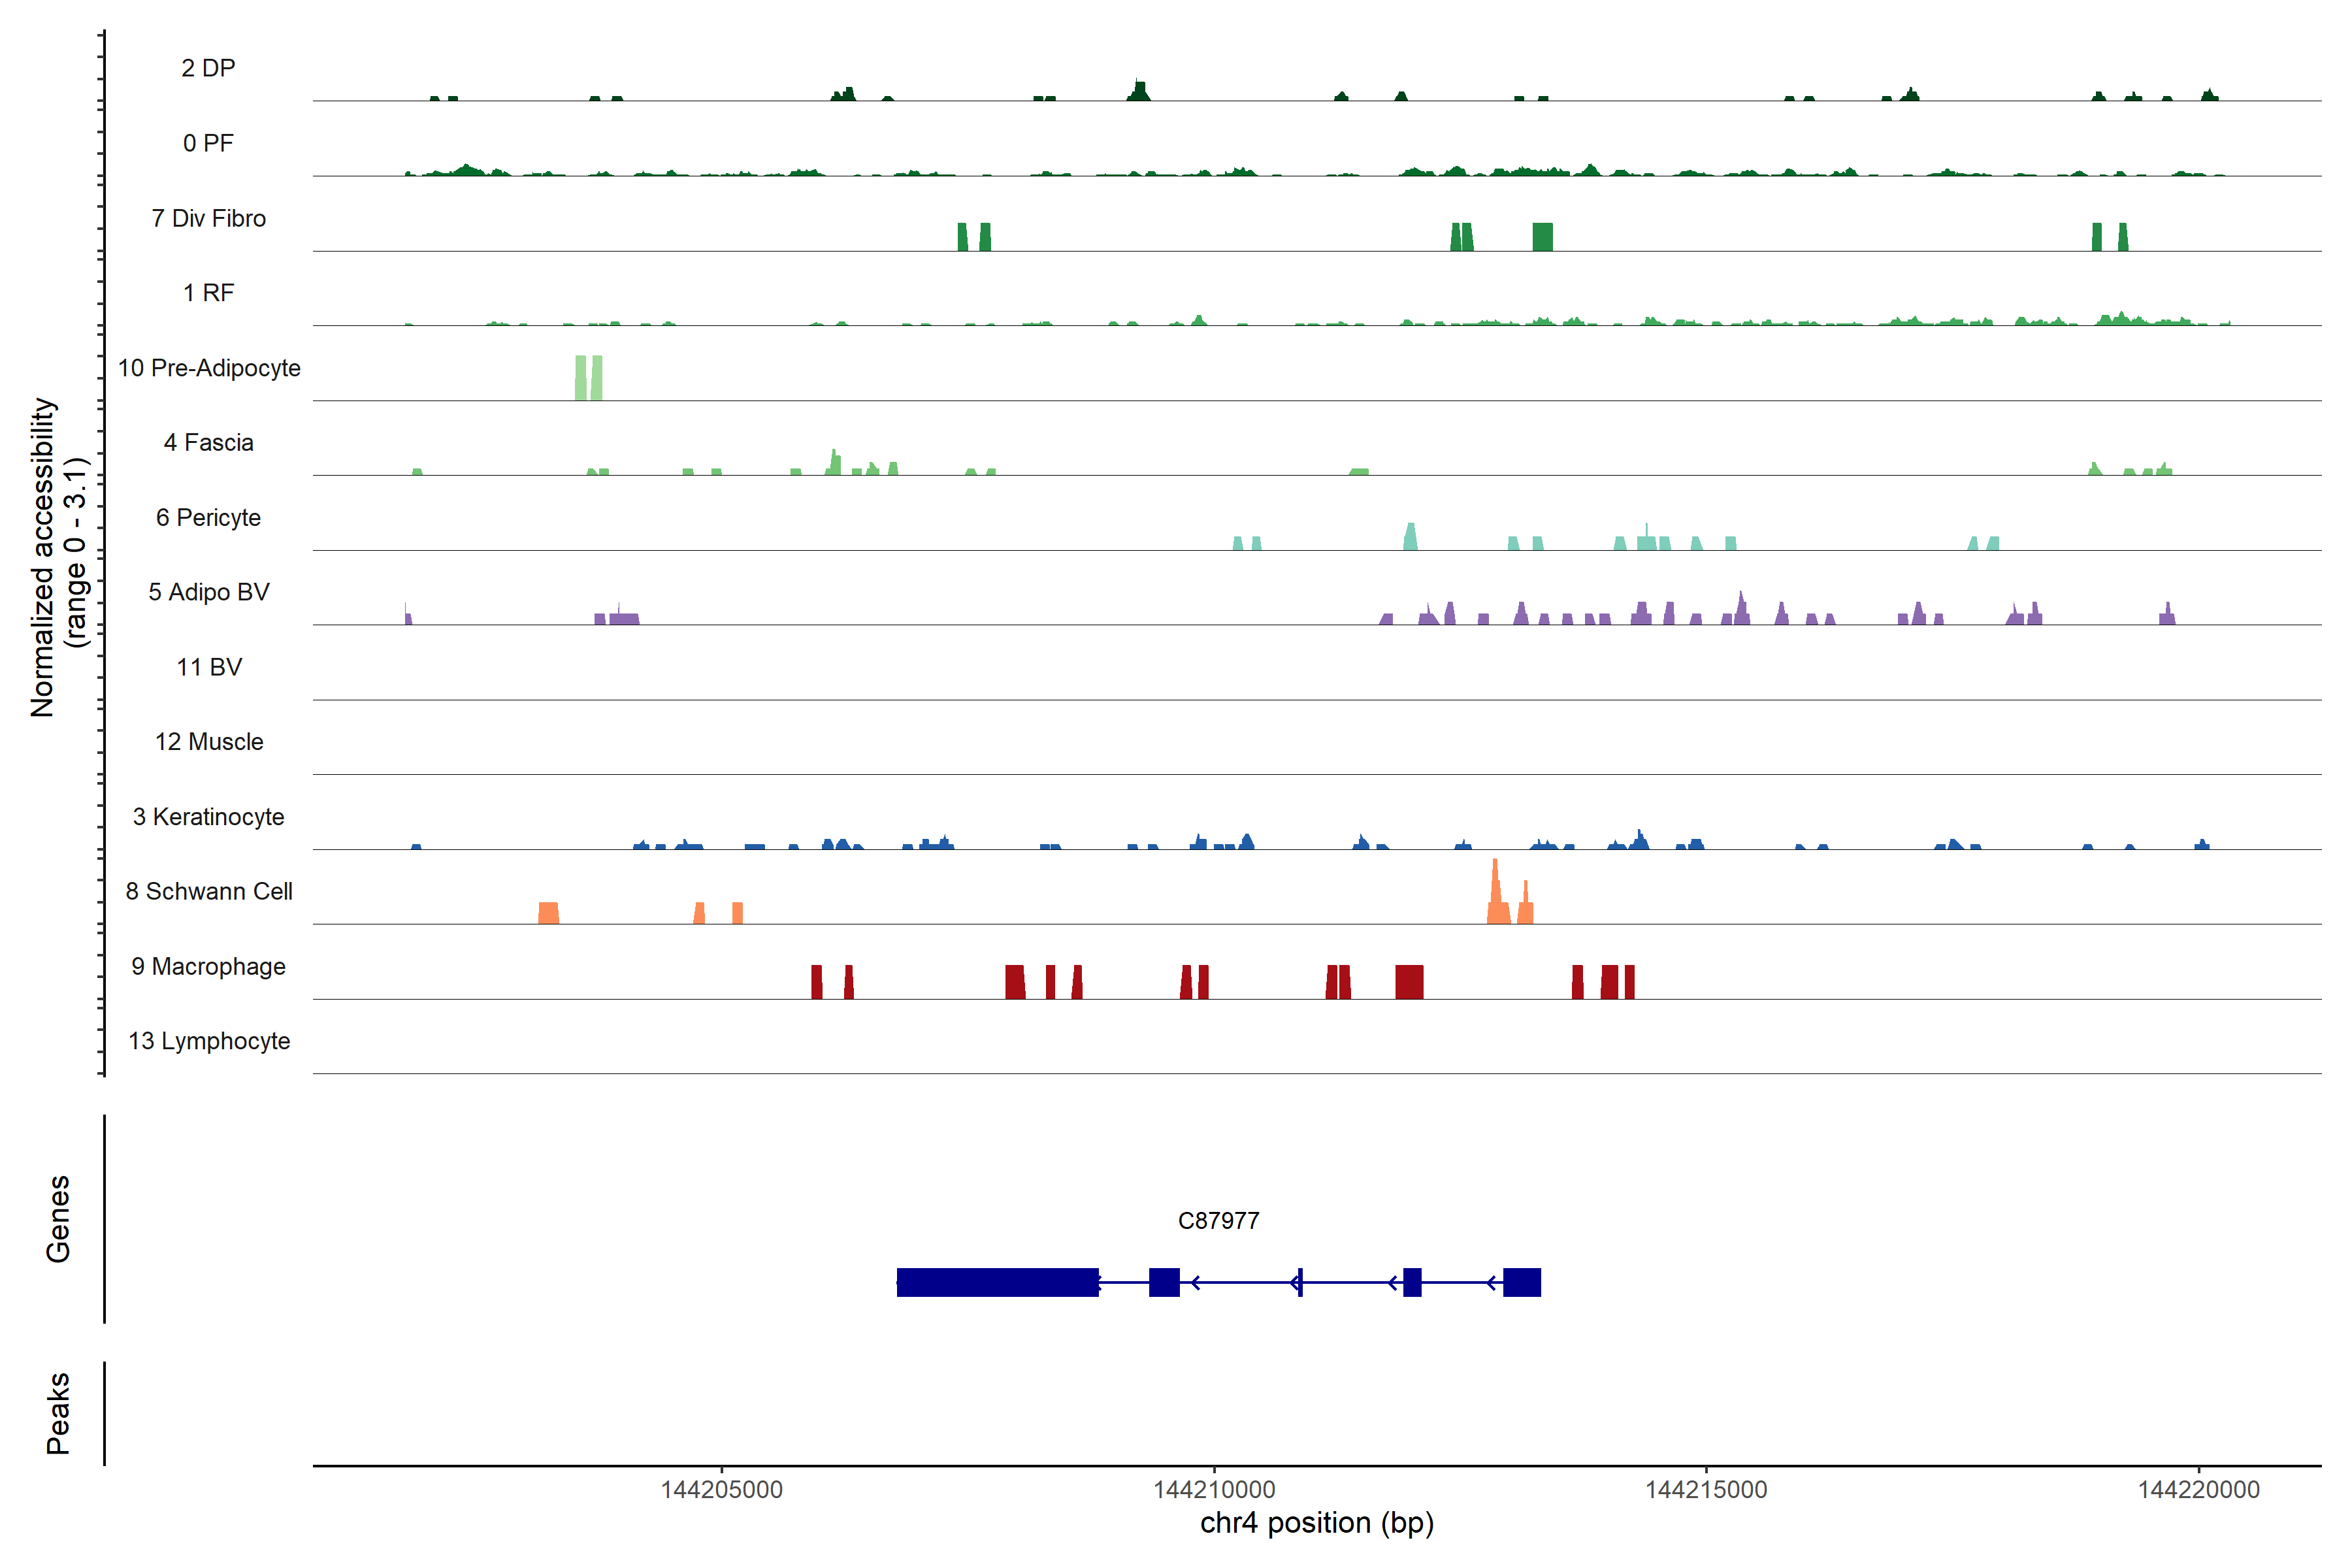Click the C87977 gene label

1218,1220
